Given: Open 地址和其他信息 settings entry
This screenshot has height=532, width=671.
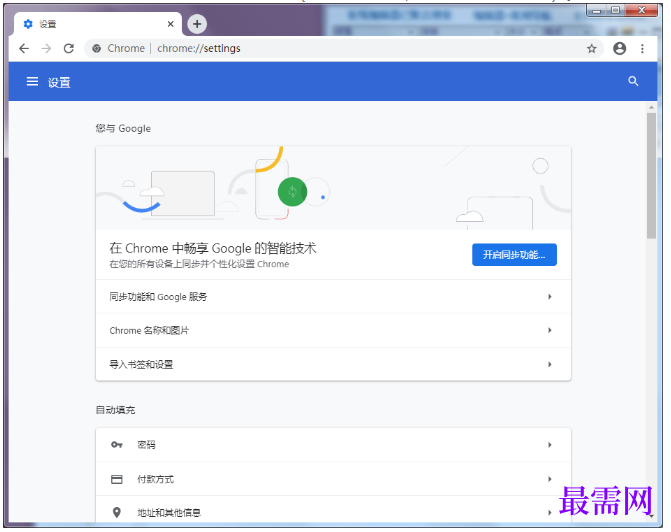Looking at the screenshot, I should (x=333, y=509).
